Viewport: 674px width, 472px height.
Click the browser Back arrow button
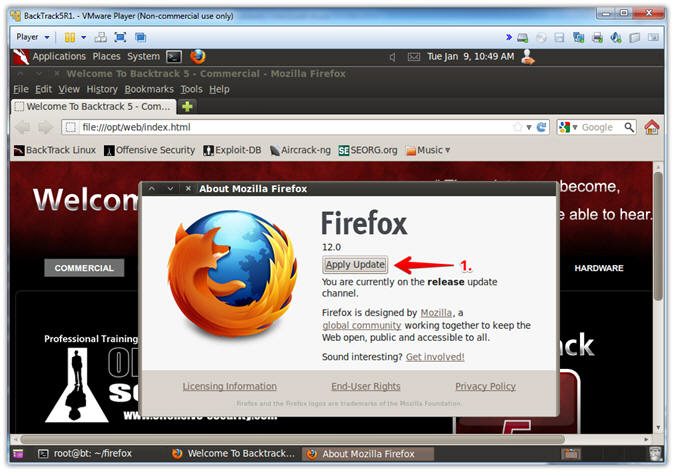click(x=23, y=127)
